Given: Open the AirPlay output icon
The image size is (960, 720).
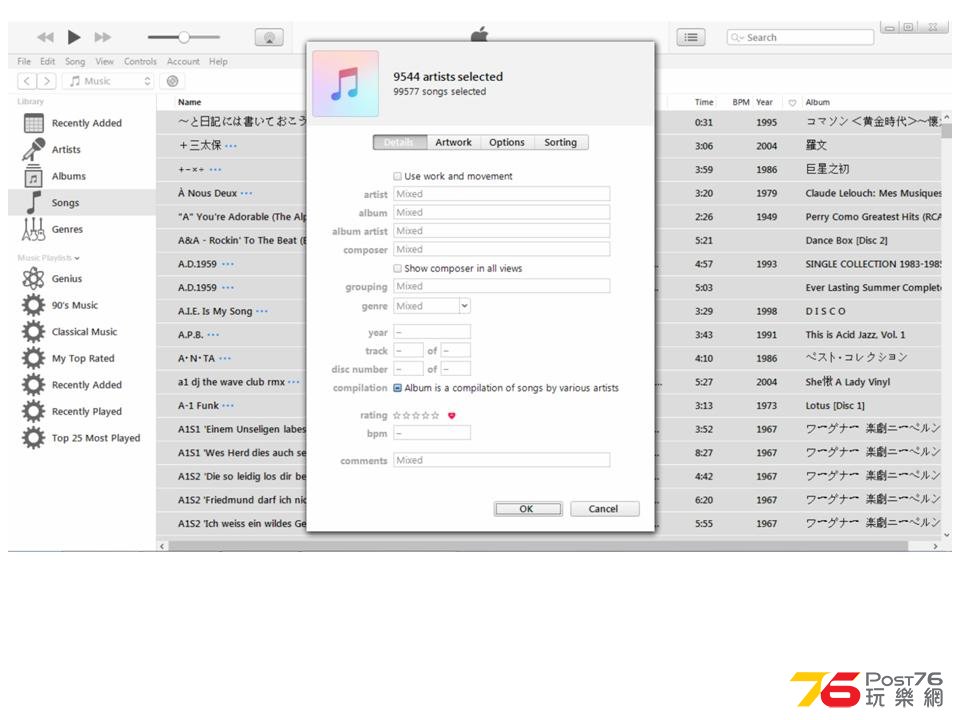Looking at the screenshot, I should click(x=269, y=37).
